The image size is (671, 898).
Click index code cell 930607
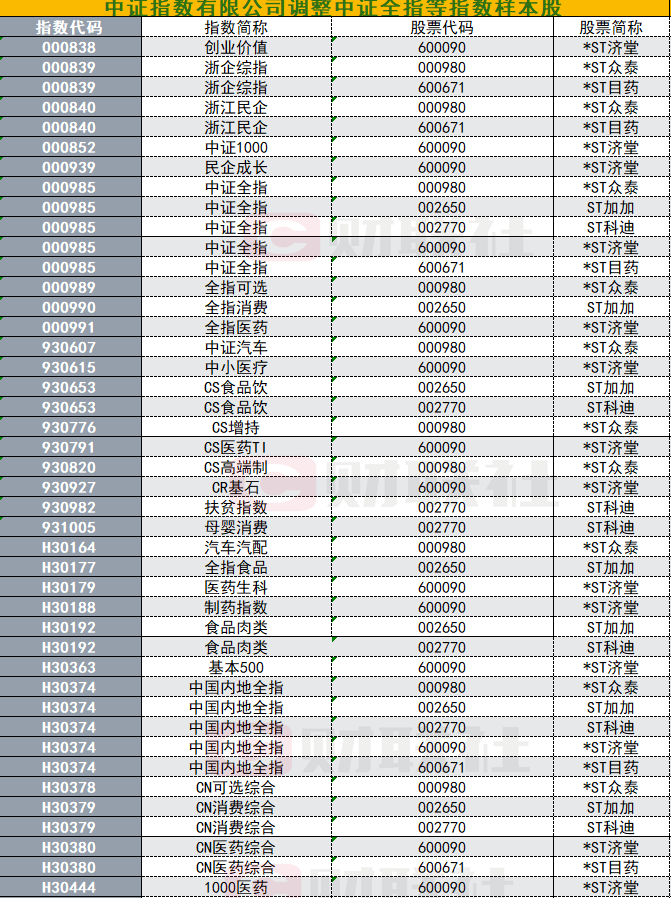click(70, 348)
